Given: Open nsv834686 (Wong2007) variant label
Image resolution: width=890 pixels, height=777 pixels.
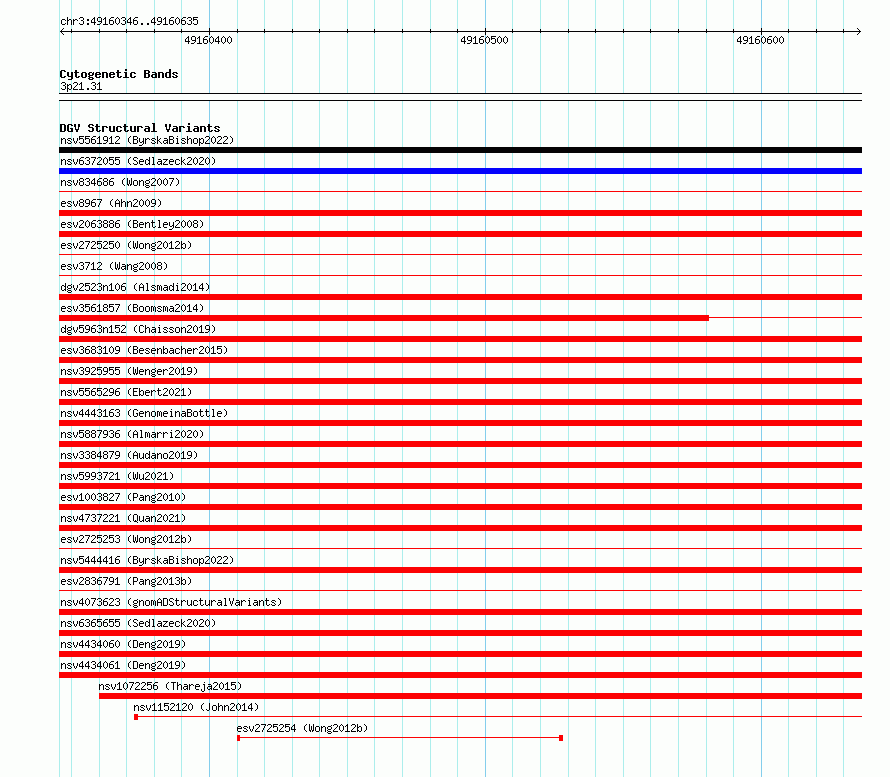Looking at the screenshot, I should (120, 182).
